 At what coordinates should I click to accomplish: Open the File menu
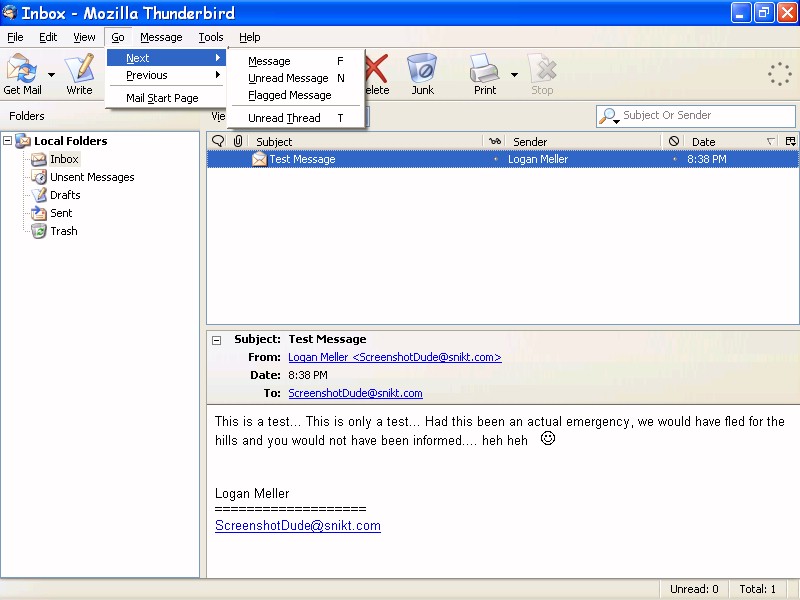[x=15, y=37]
